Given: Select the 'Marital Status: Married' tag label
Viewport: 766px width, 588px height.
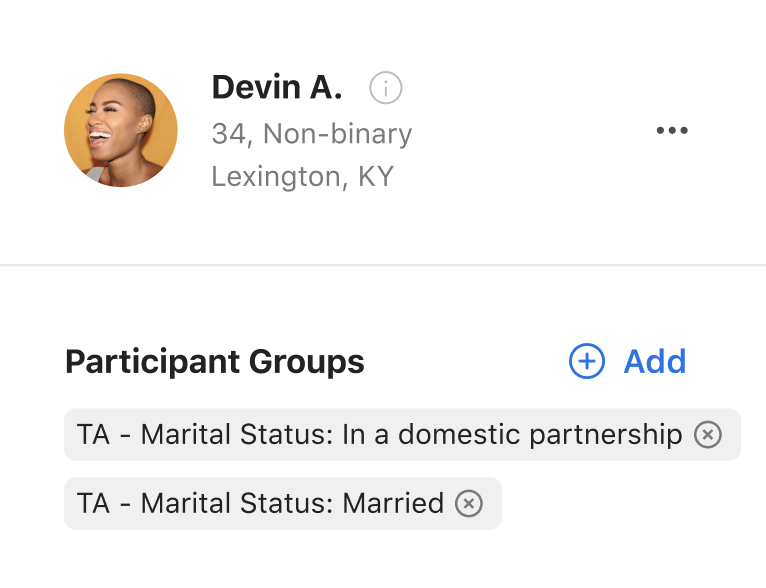Looking at the screenshot, I should click(x=260, y=503).
